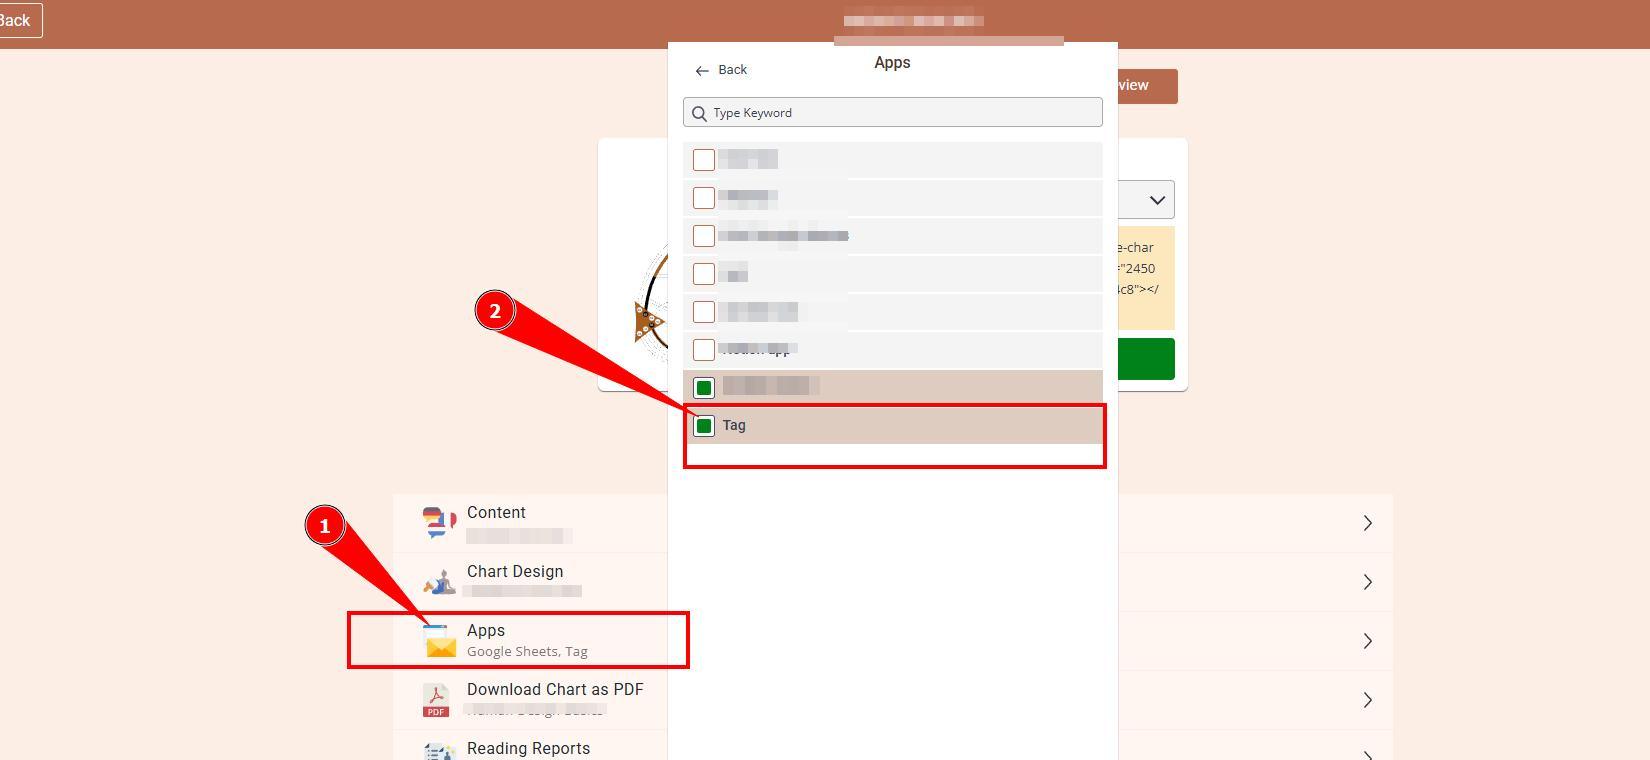The width and height of the screenshot is (1650, 760).
Task: Click the Reading Reports icon
Action: 439,751
